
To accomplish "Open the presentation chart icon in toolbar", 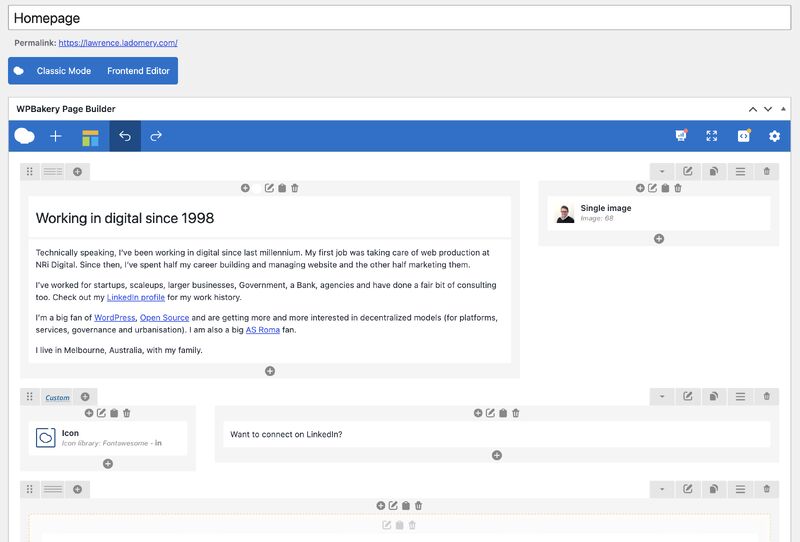I will (x=681, y=136).
